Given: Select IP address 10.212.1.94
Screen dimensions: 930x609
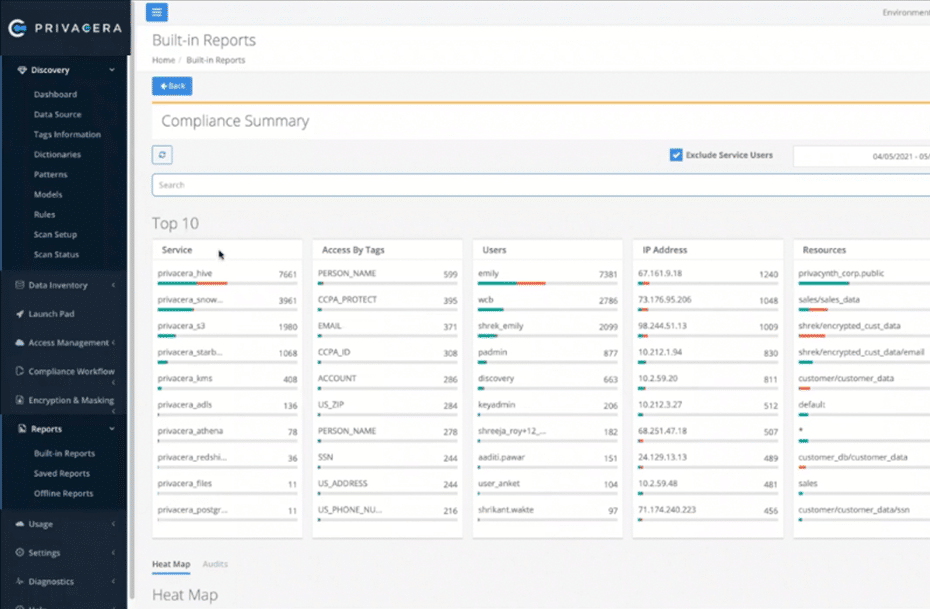Looking at the screenshot, I should pyautogui.click(x=708, y=356).
